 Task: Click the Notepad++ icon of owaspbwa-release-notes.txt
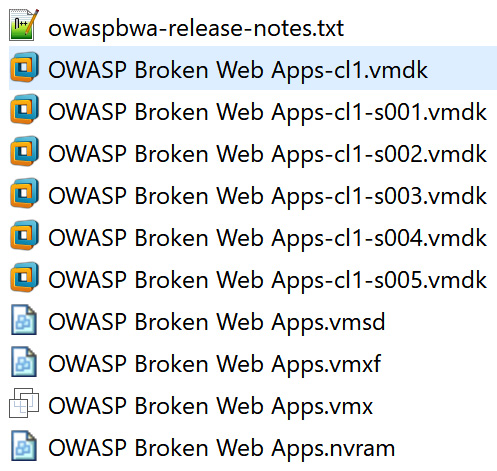pyautogui.click(x=24, y=25)
